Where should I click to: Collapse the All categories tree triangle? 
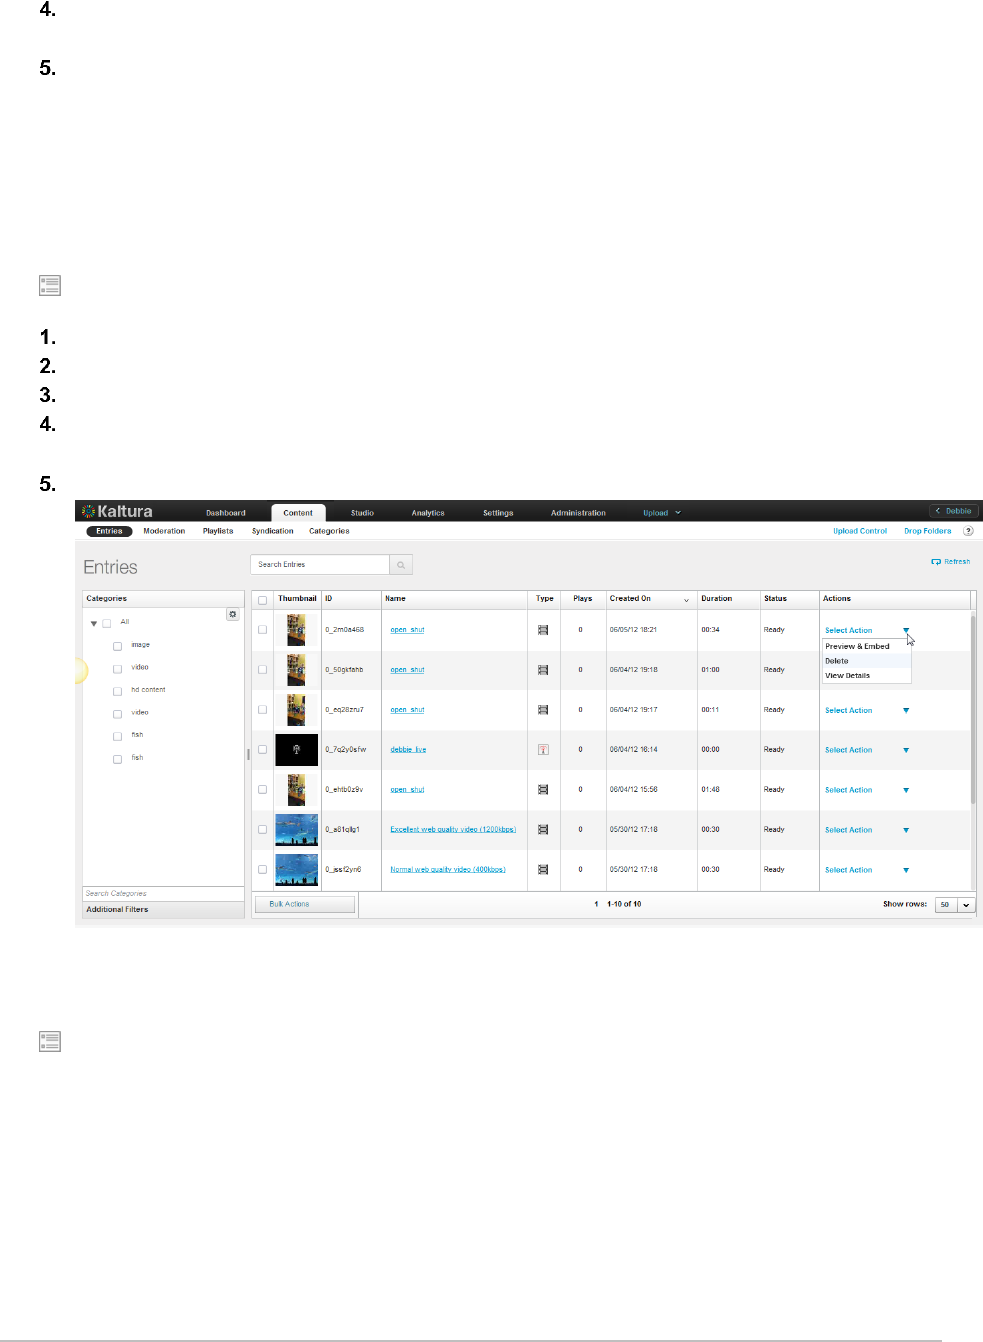click(x=94, y=623)
